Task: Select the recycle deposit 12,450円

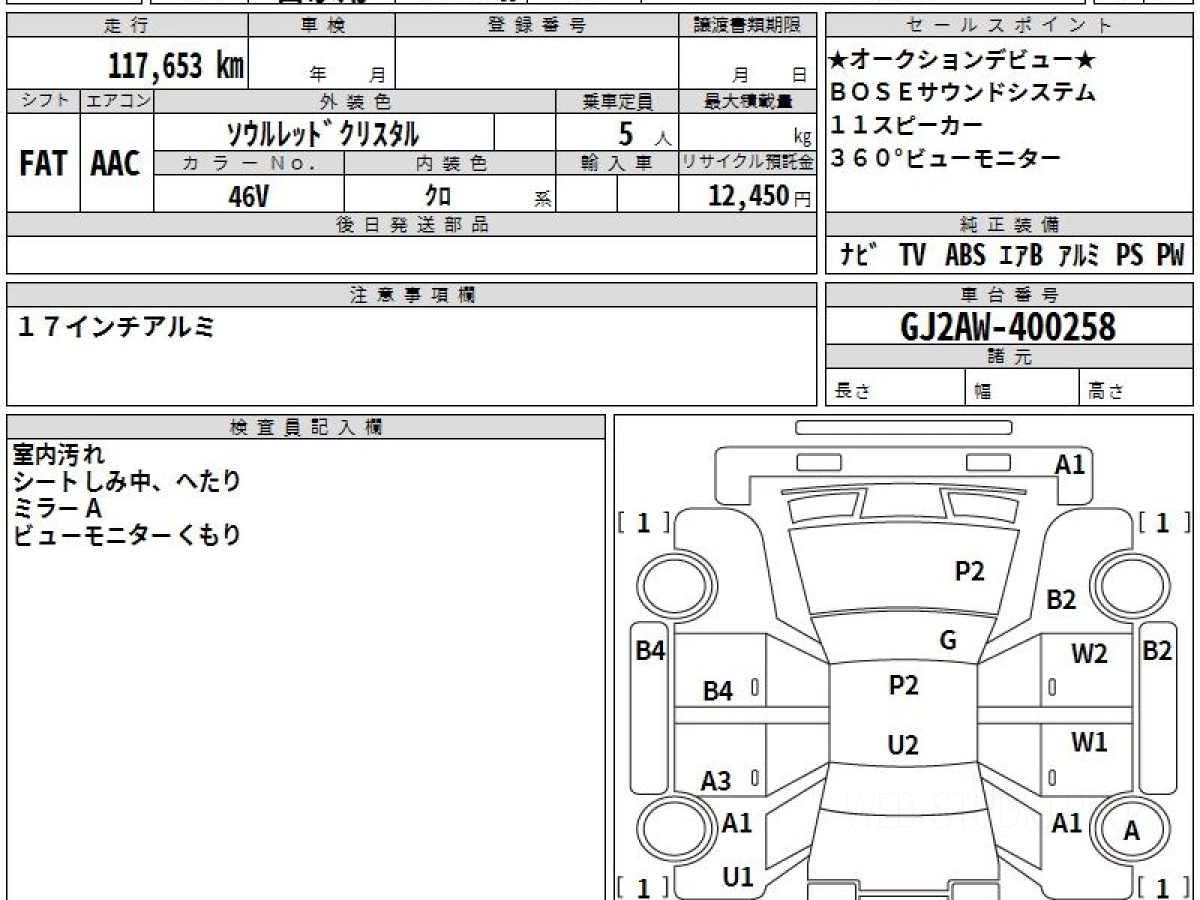Action: coord(760,196)
